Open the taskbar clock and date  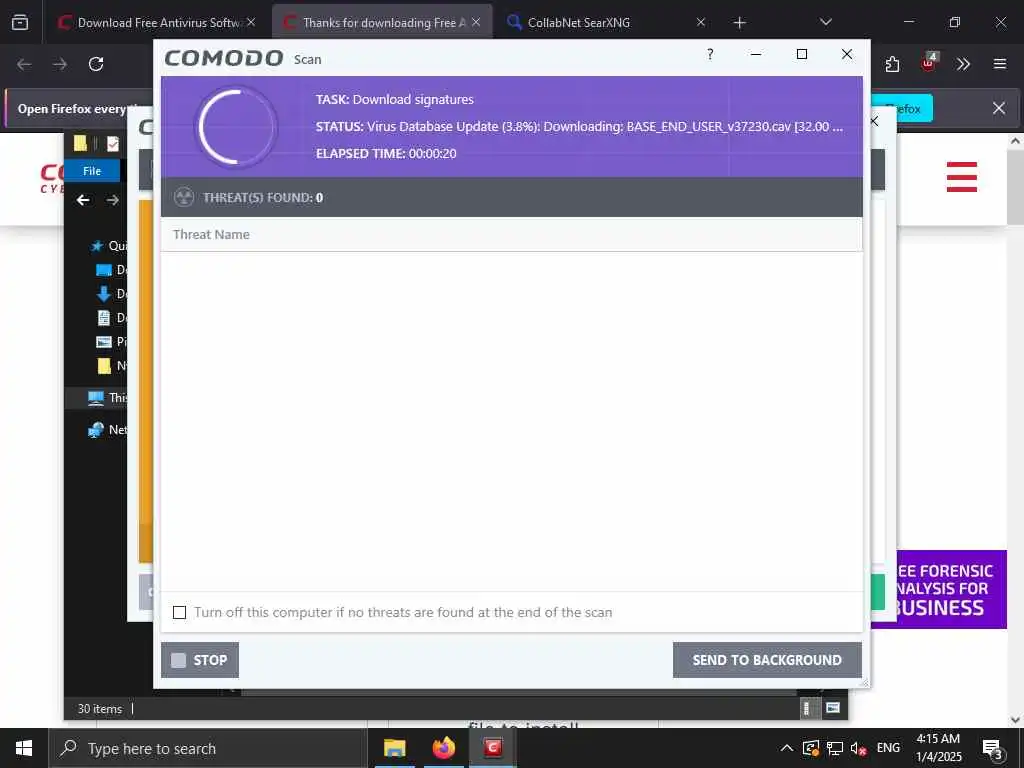click(x=938, y=748)
